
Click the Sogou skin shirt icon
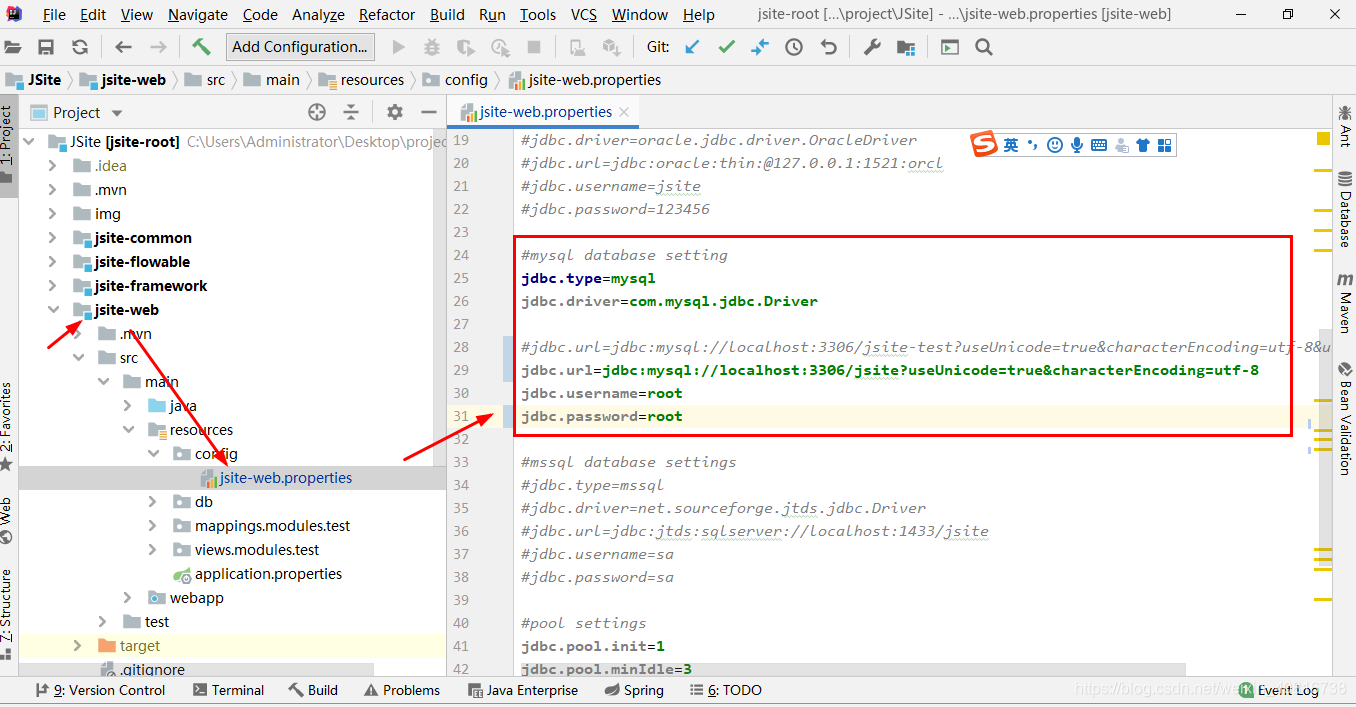coord(1143,145)
